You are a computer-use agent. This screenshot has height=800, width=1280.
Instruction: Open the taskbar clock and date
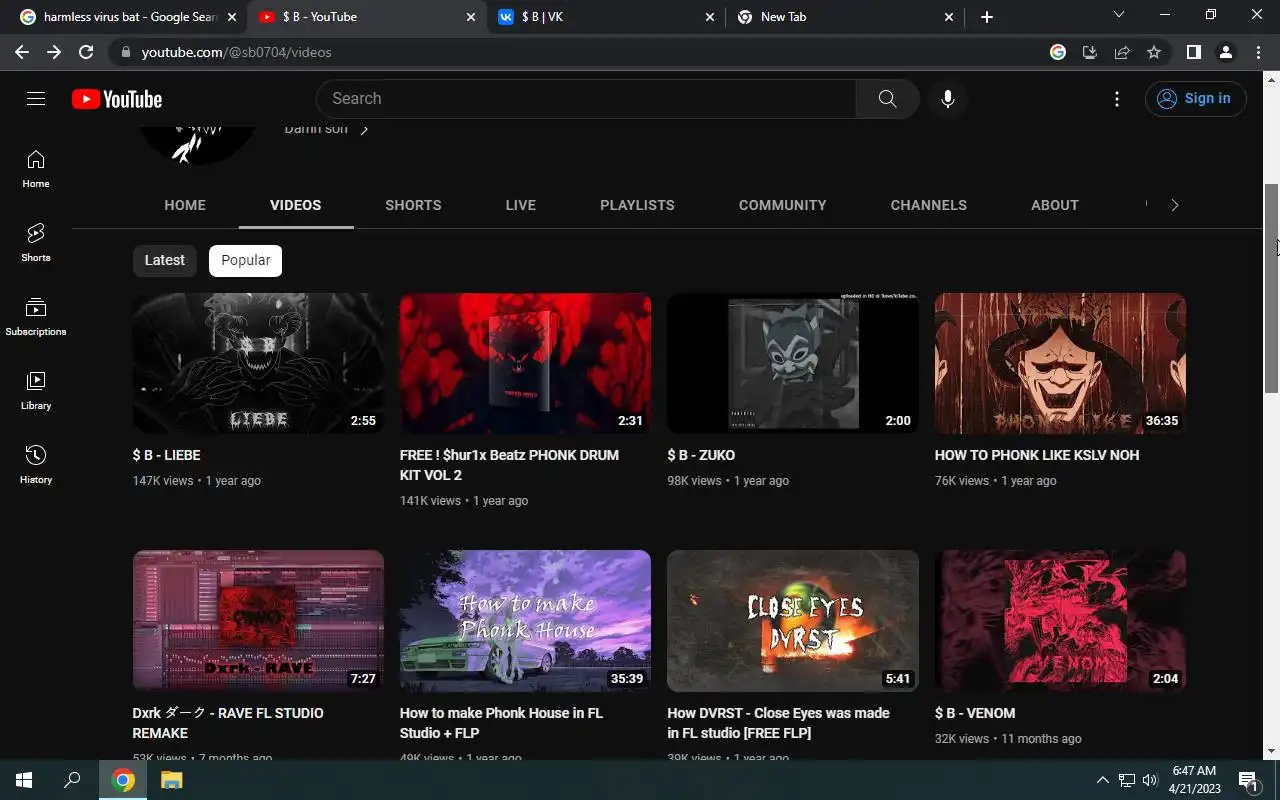click(x=1194, y=780)
